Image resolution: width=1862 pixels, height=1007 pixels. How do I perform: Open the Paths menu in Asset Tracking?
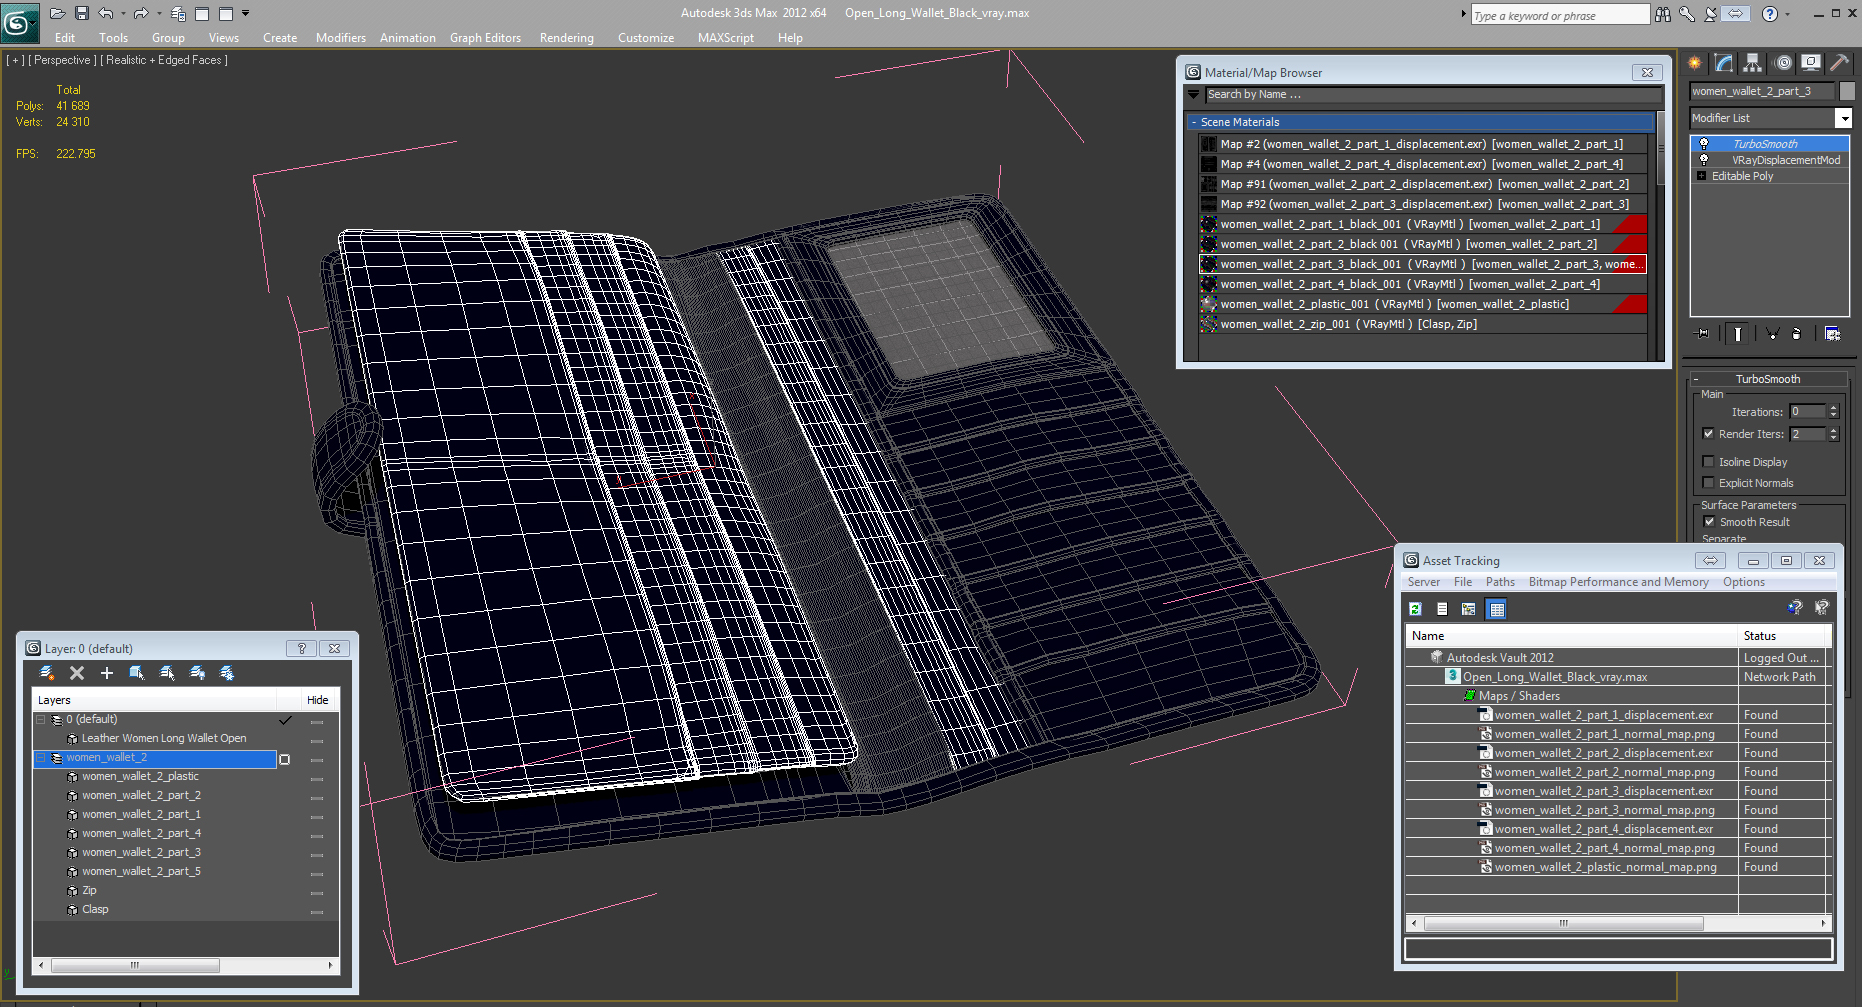click(x=1500, y=582)
